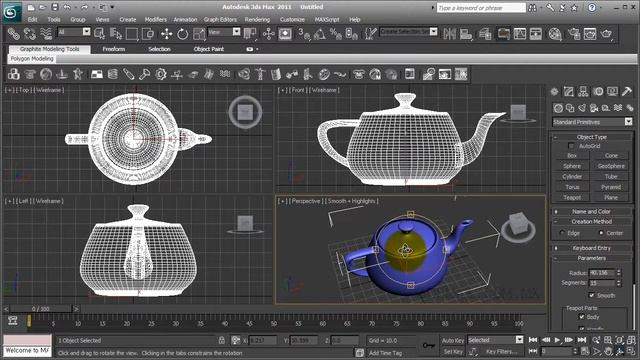The image size is (640, 360).
Task: Open the Mirror tool
Action: [449, 33]
